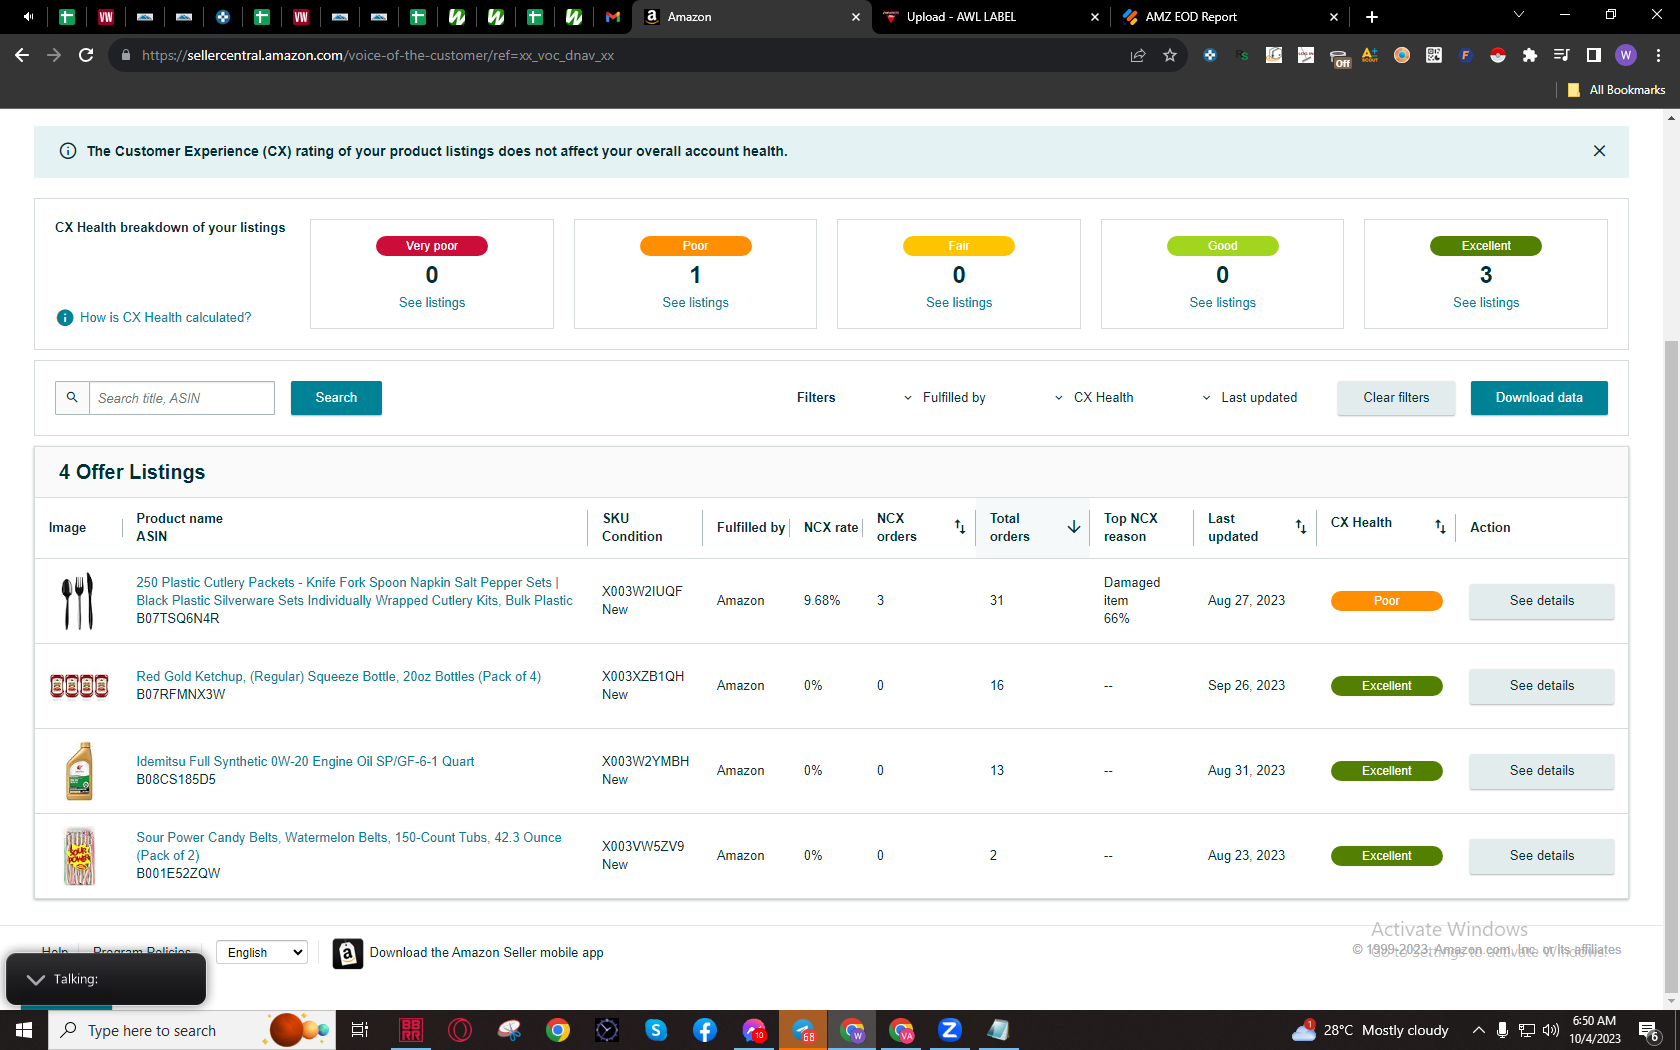Clear all filters
Image resolution: width=1680 pixels, height=1050 pixels.
(x=1396, y=398)
